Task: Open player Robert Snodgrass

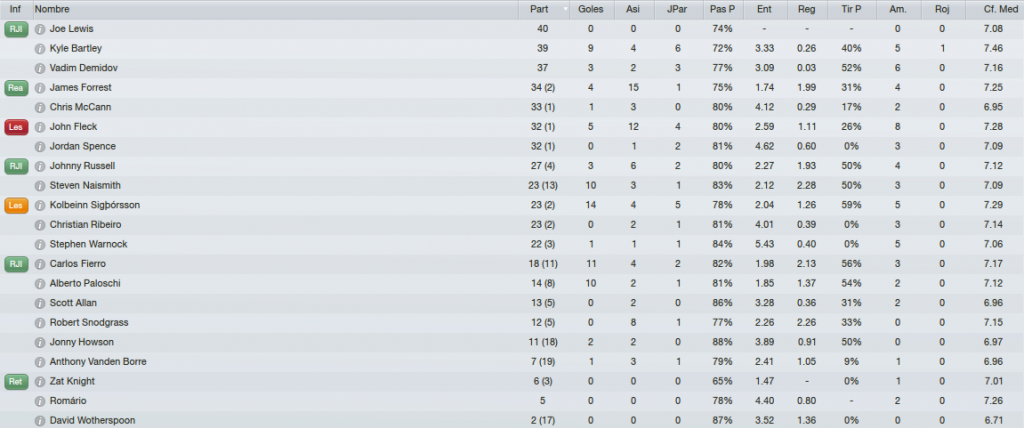Action: 89,323
